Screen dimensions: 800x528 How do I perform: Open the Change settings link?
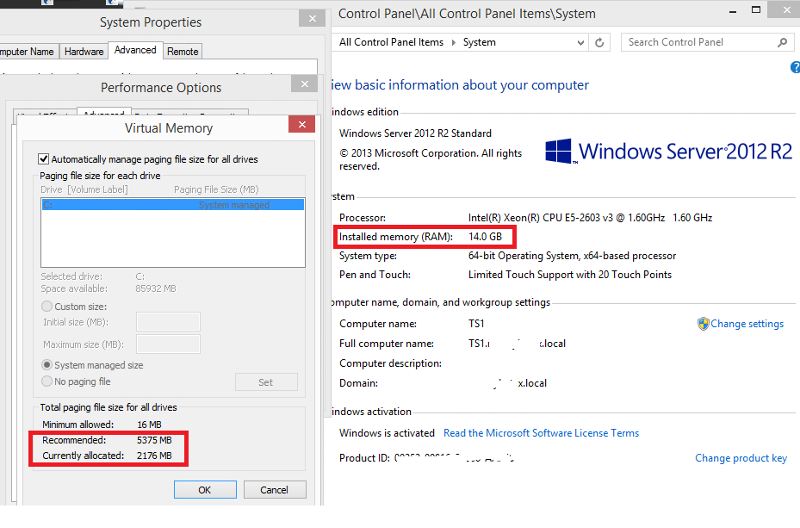(747, 323)
